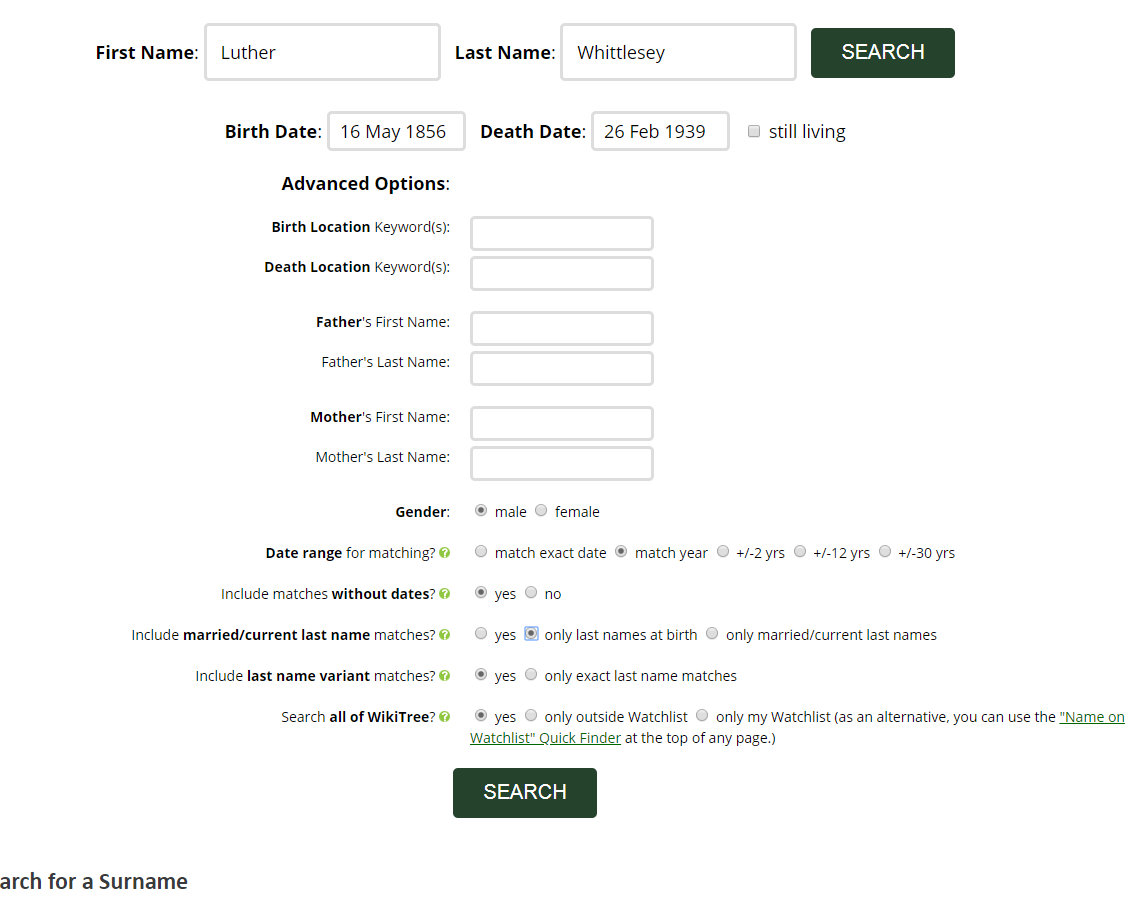Choose +/-30 yrs date range
1142x898 pixels.
pos(885,551)
